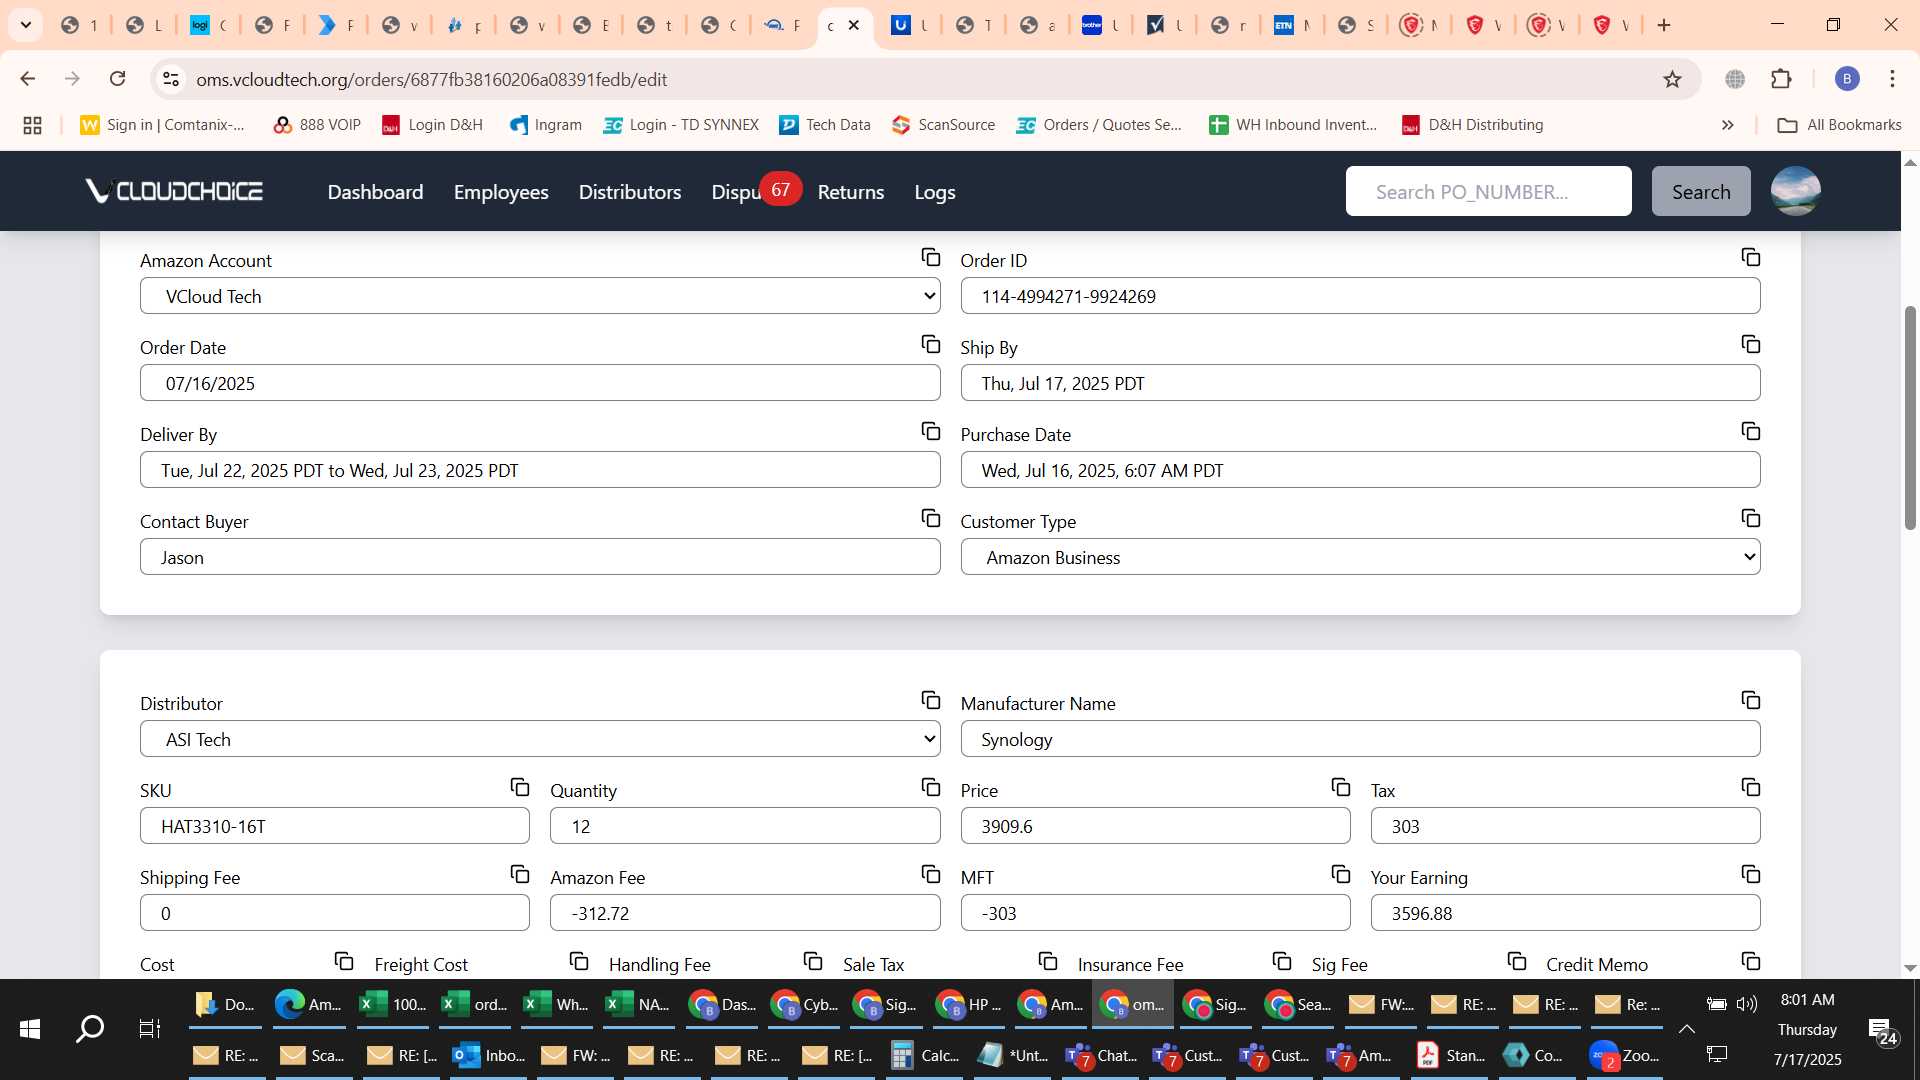Copy the Deliver By value

[930, 432]
